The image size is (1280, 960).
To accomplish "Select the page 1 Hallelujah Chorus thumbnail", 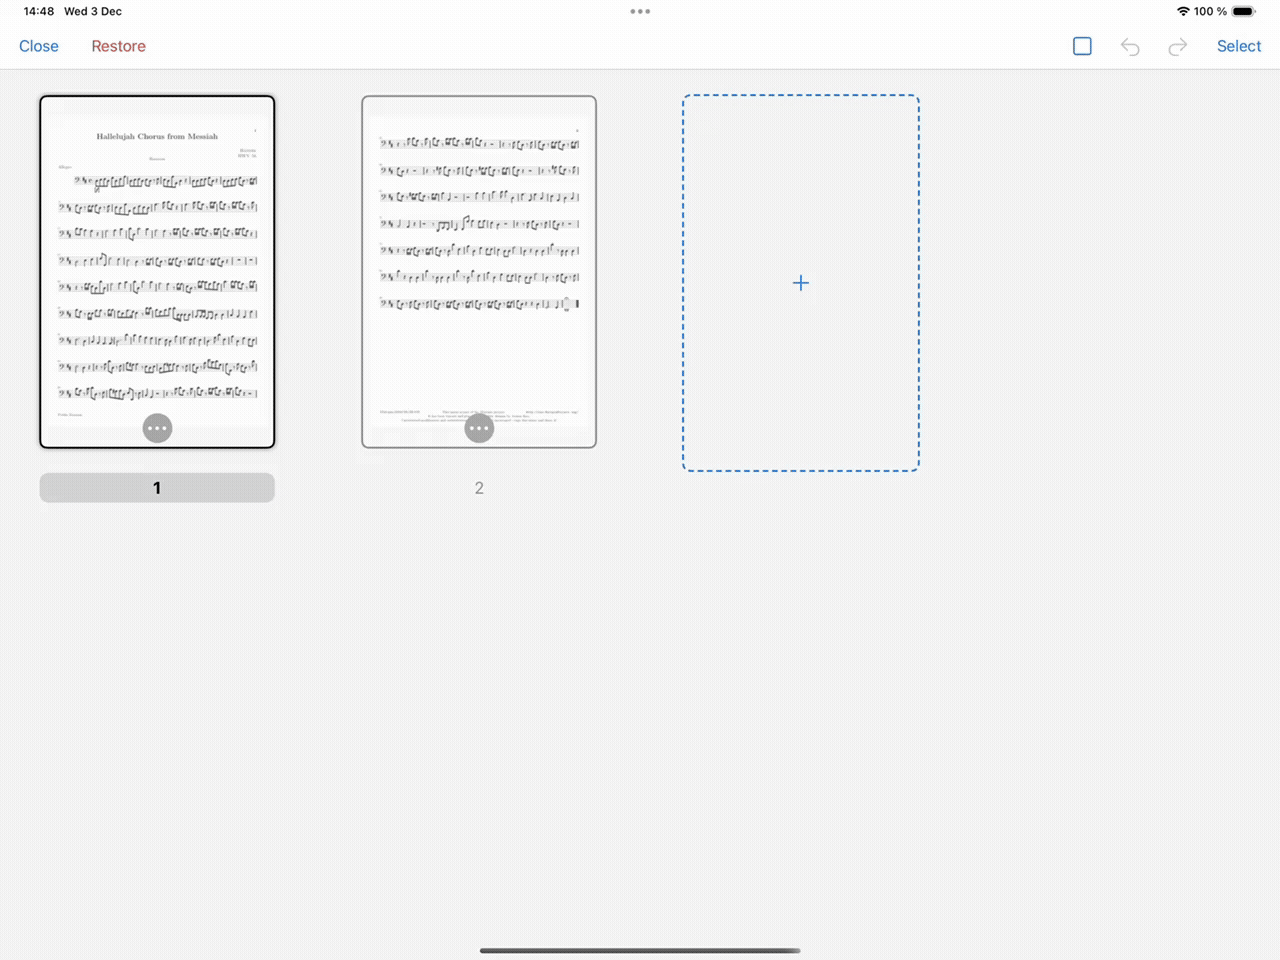I will click(157, 272).
